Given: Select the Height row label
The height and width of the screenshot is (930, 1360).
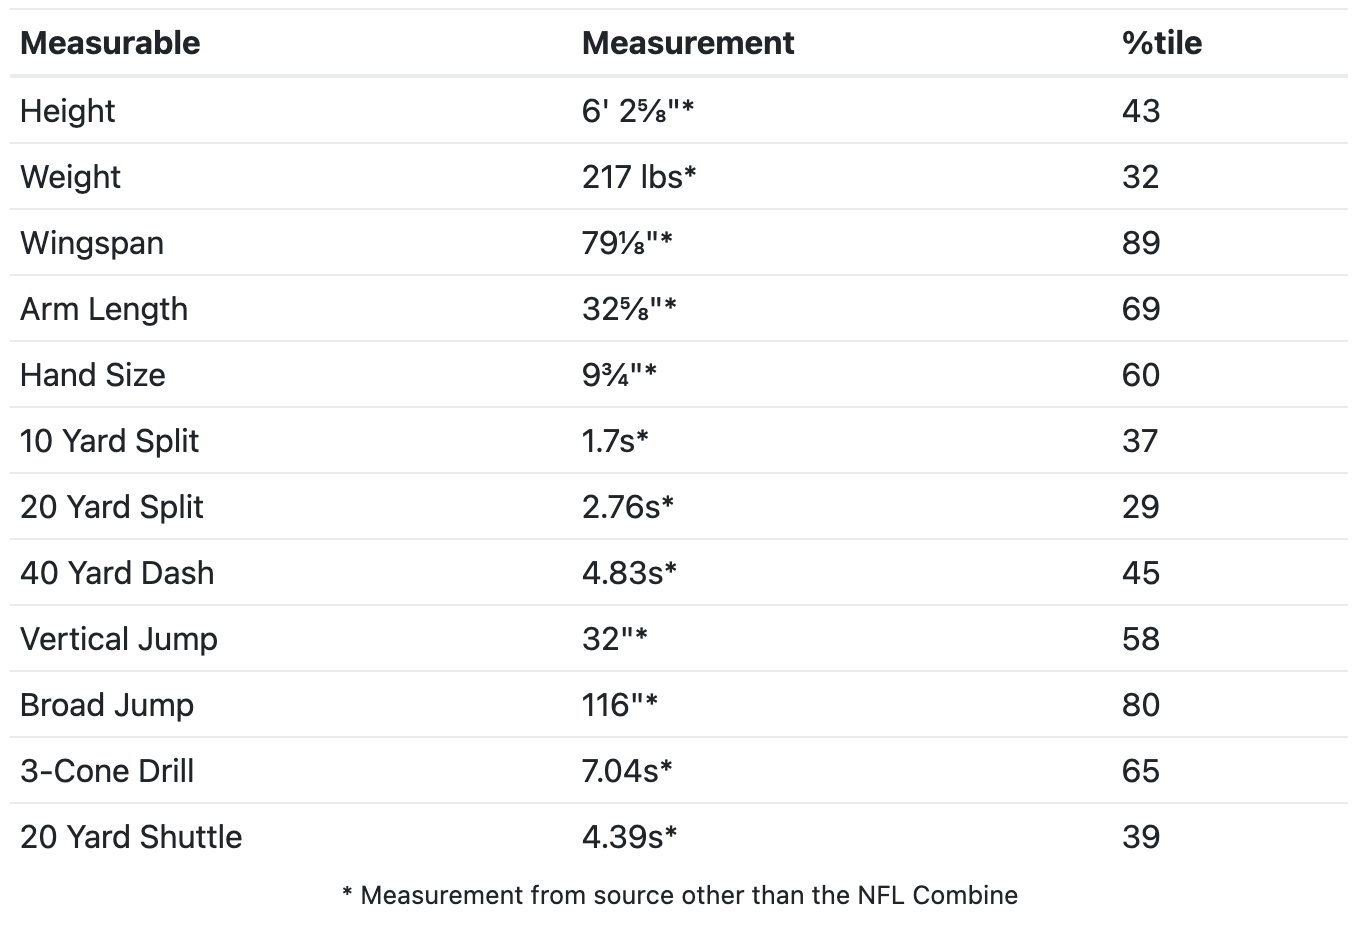Looking at the screenshot, I should (x=68, y=110).
